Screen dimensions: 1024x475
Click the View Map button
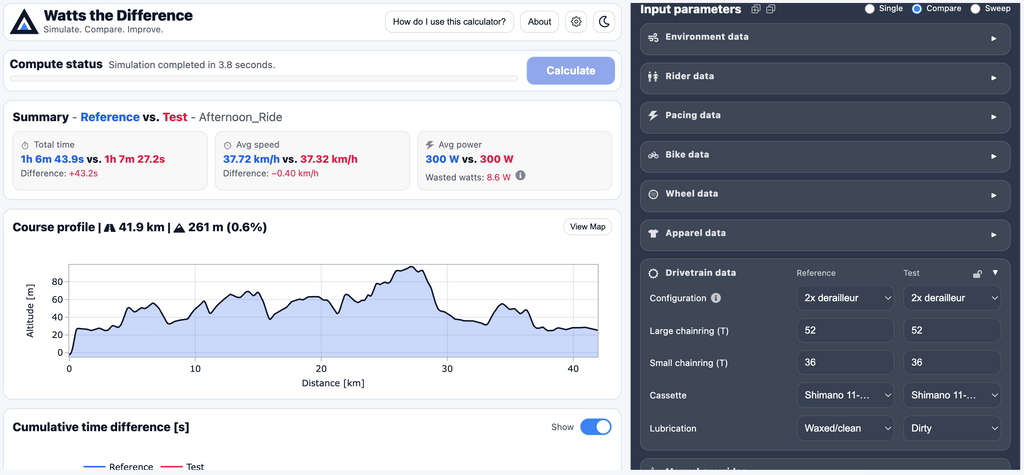(587, 227)
